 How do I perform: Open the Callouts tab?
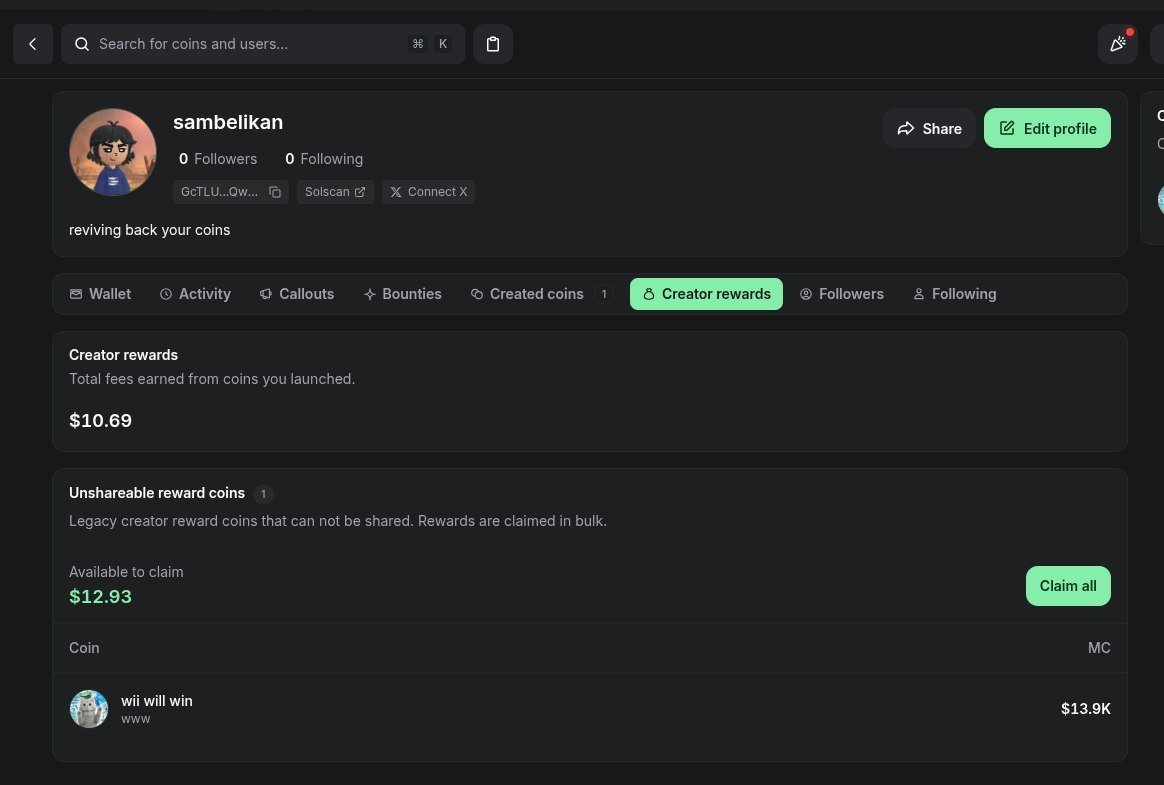[x=297, y=294]
